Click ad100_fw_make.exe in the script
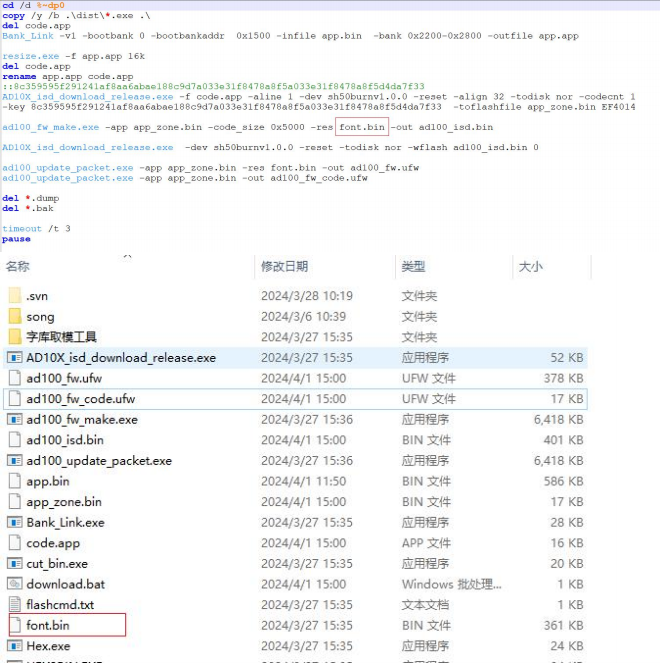Image resolution: width=660 pixels, height=663 pixels. pos(50,127)
